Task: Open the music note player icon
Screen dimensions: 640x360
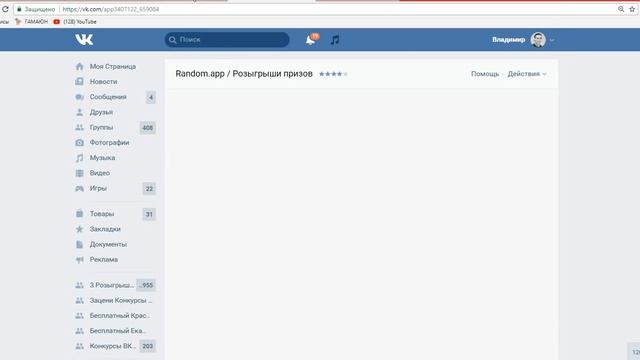Action: click(x=335, y=40)
